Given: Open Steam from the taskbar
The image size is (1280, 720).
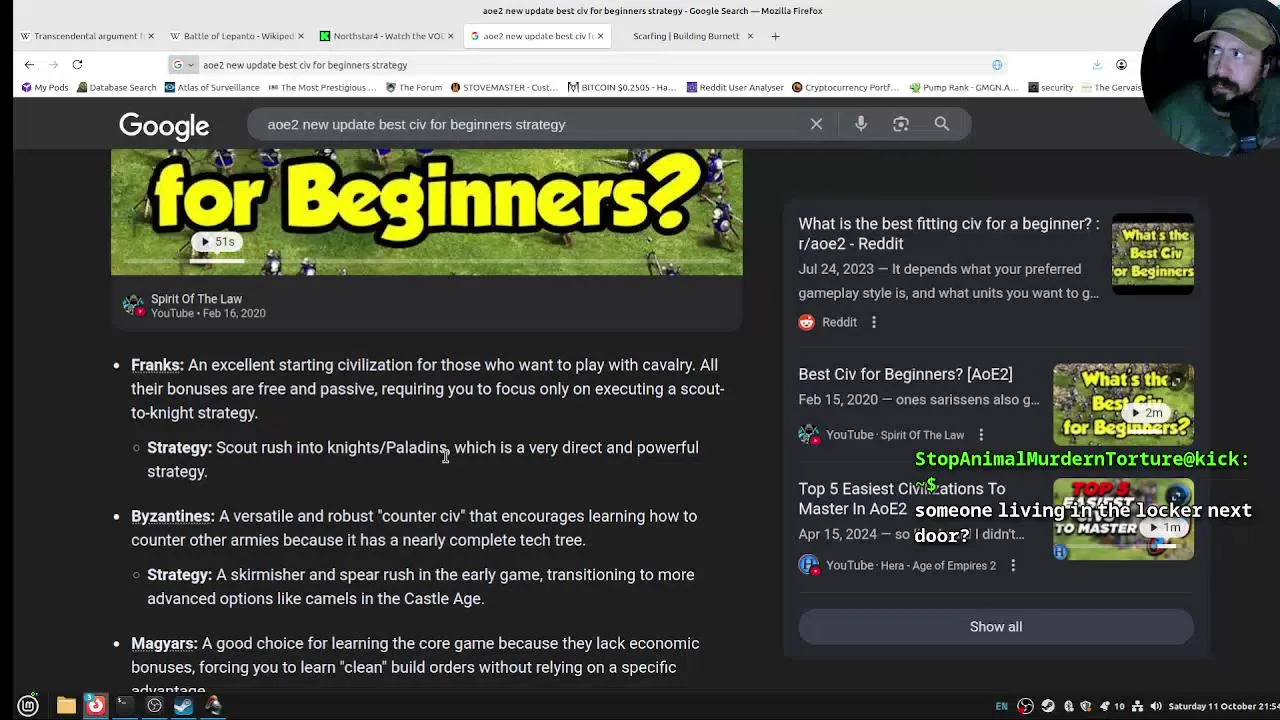Looking at the screenshot, I should 183,706.
